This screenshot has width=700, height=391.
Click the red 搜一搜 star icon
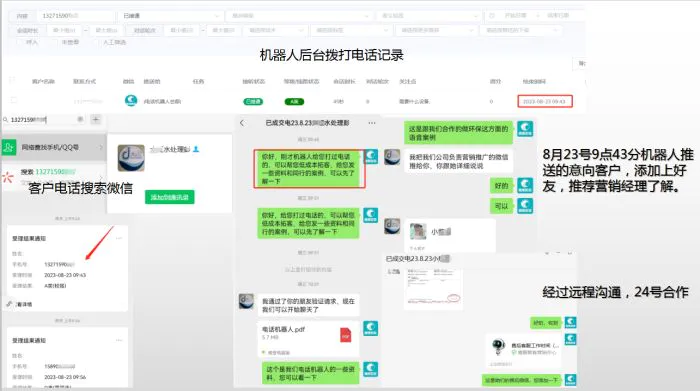8,177
